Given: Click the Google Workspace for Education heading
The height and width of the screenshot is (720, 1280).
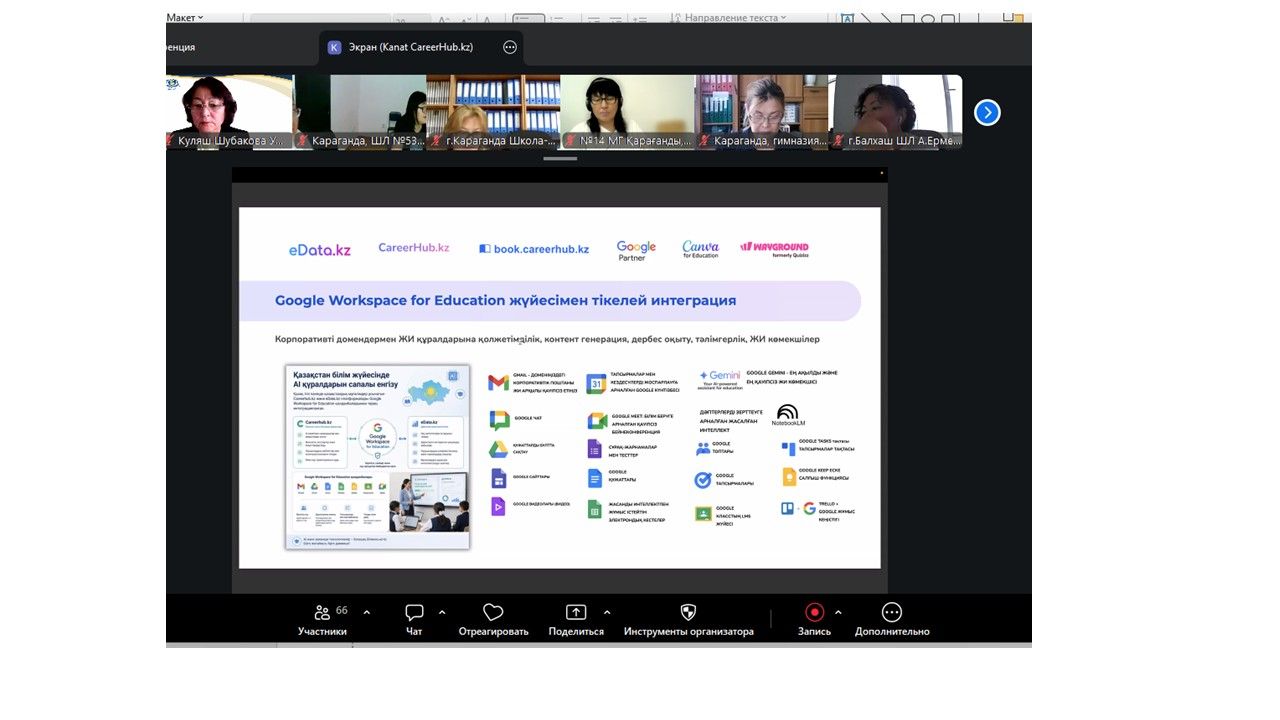Looking at the screenshot, I should [x=506, y=300].
